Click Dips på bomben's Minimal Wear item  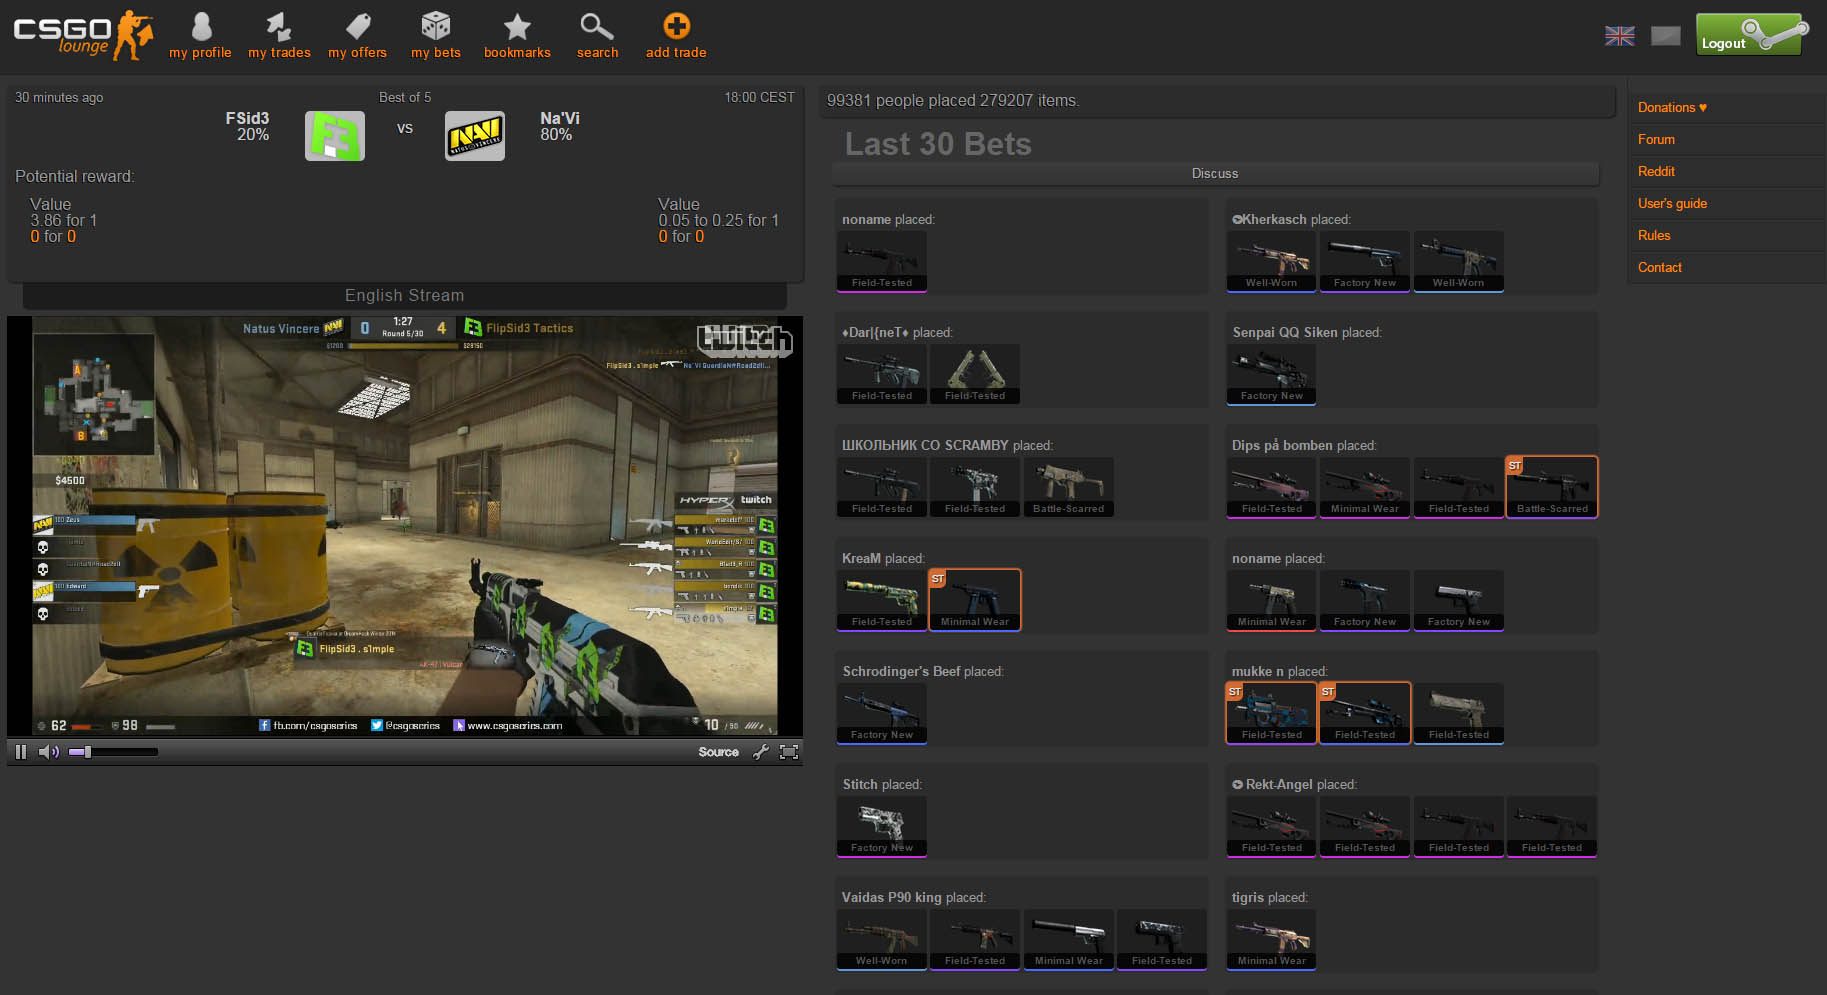tap(1365, 487)
